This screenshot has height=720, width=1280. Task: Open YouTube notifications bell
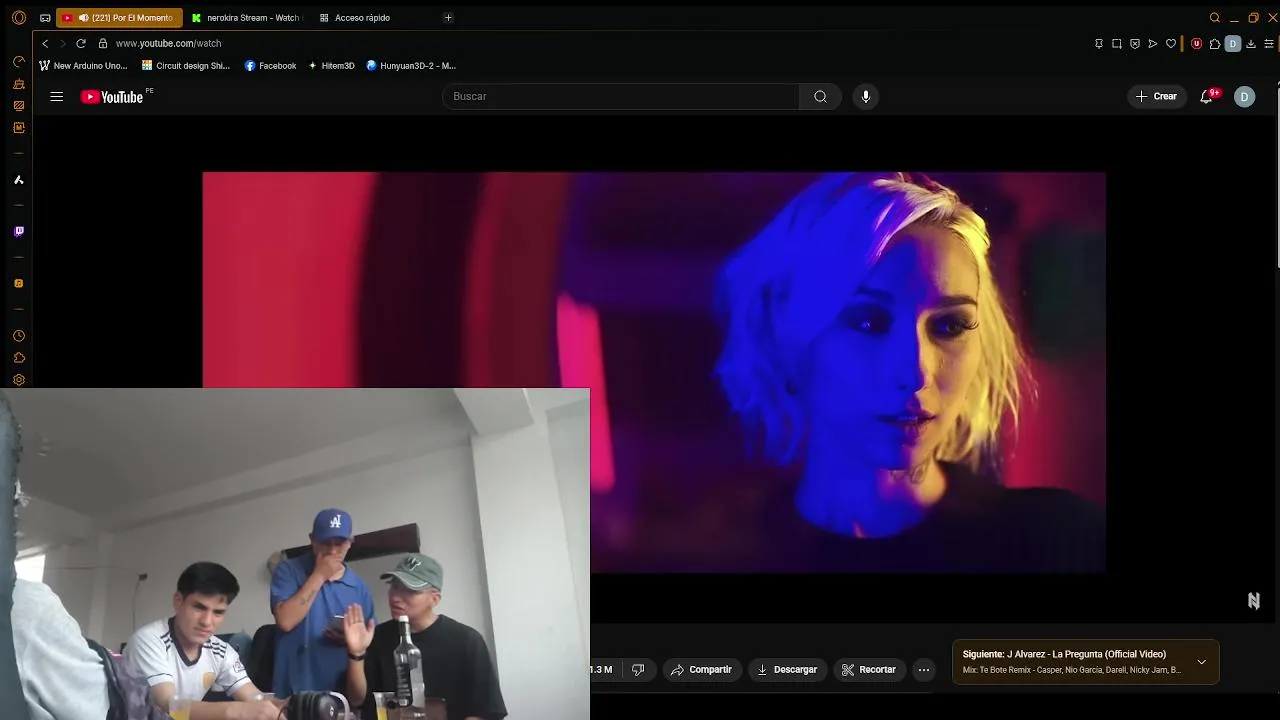(1207, 97)
